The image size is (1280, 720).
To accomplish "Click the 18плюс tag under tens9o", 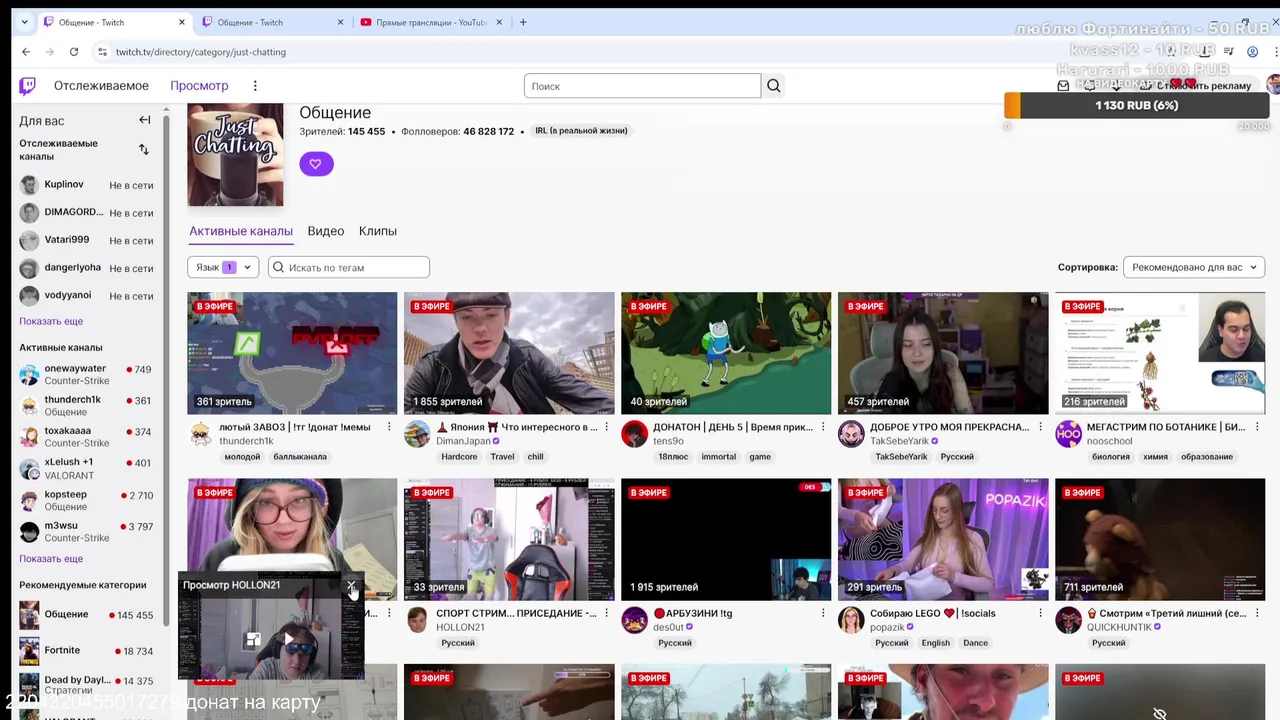I will (x=673, y=457).
